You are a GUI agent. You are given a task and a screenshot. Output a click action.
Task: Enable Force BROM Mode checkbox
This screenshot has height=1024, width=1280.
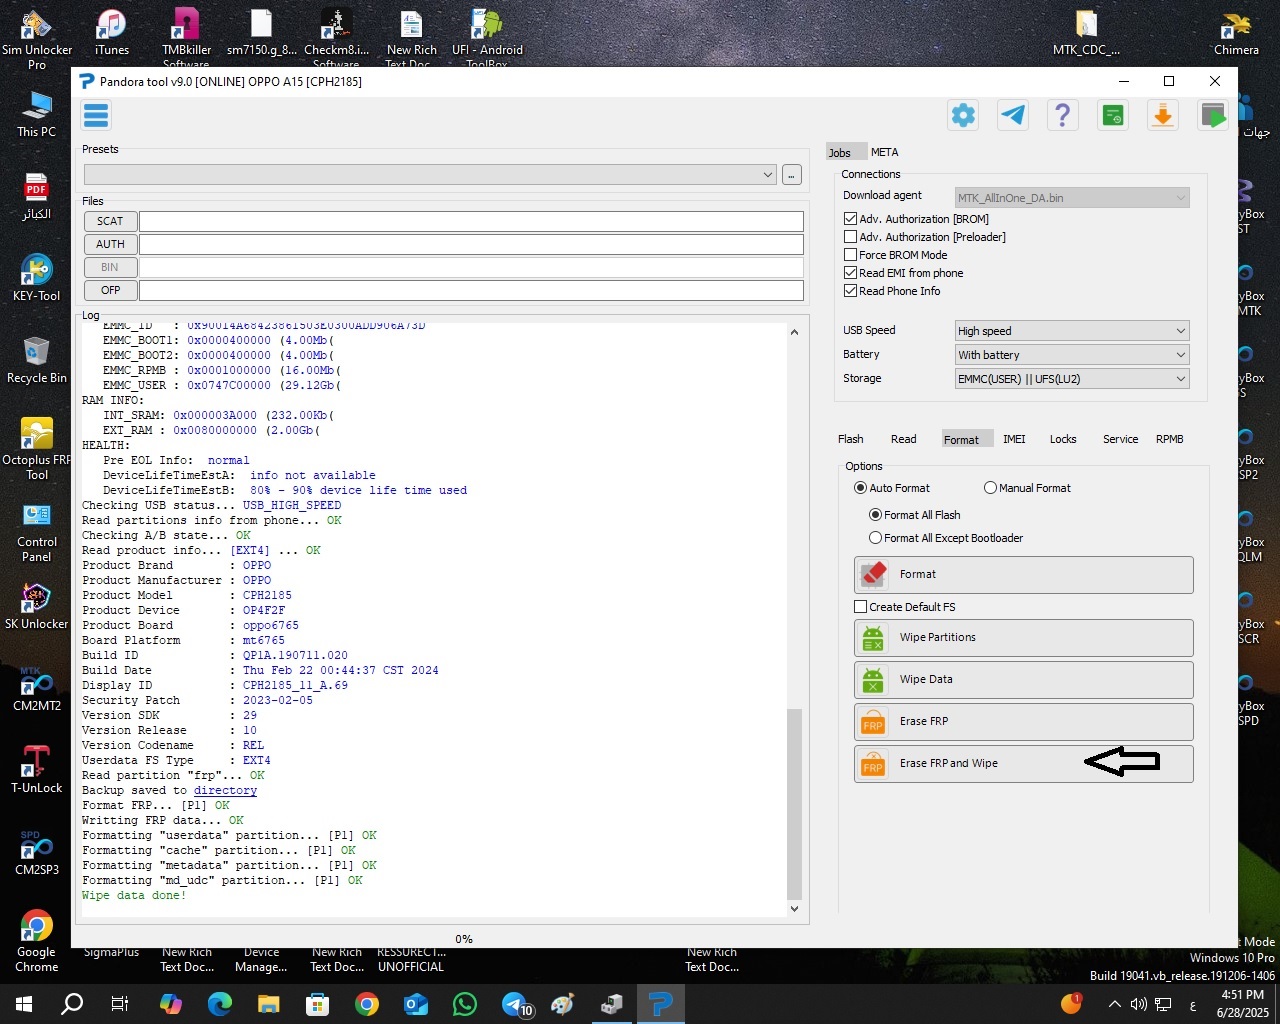point(850,255)
